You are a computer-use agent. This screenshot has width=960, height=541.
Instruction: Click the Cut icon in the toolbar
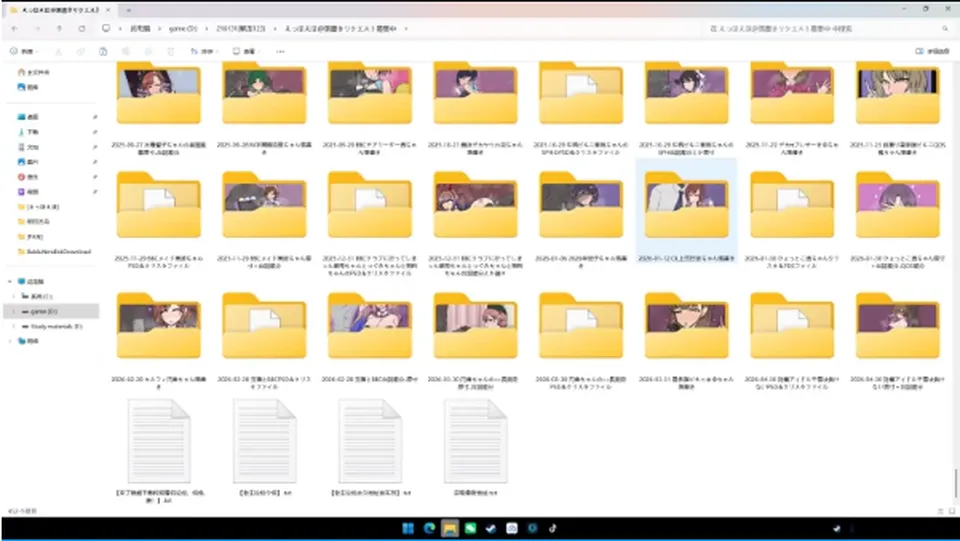point(59,51)
